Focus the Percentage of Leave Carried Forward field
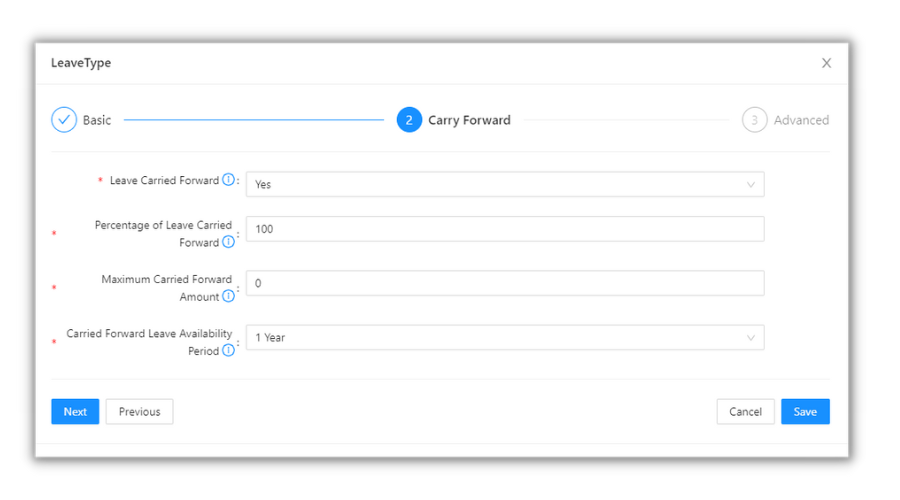The height and width of the screenshot is (500, 900). coord(504,229)
